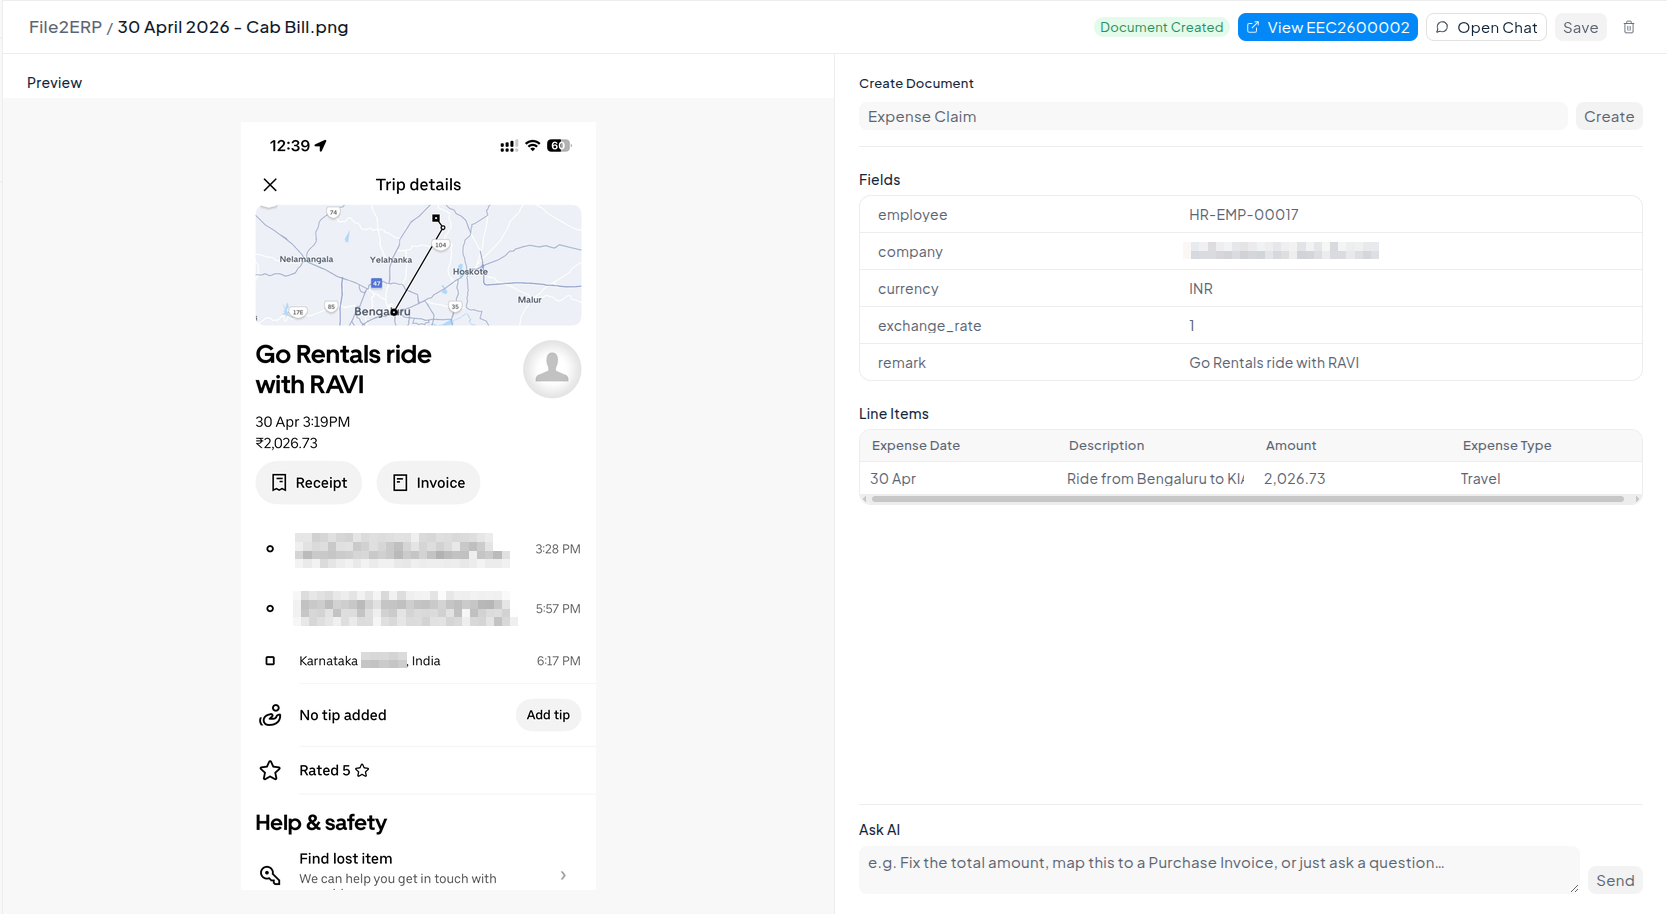Focus the Ask AI text box
The height and width of the screenshot is (914, 1667).
[1219, 870]
